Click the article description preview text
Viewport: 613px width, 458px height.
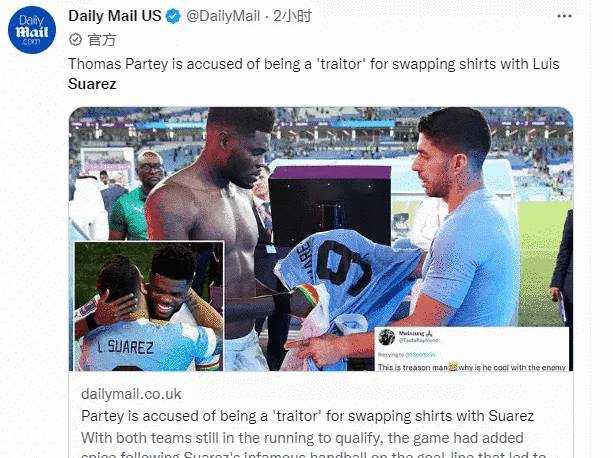tap(313, 444)
